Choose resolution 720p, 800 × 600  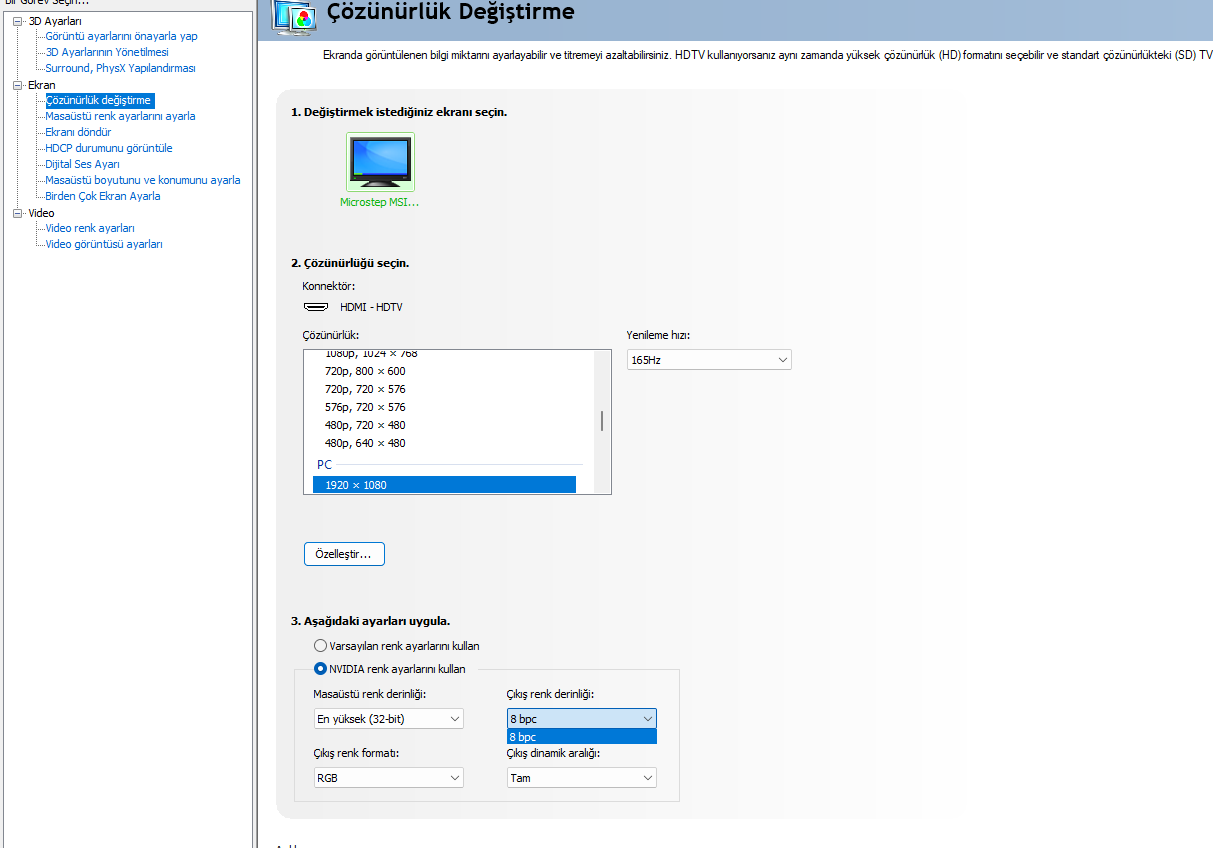pyautogui.click(x=365, y=371)
